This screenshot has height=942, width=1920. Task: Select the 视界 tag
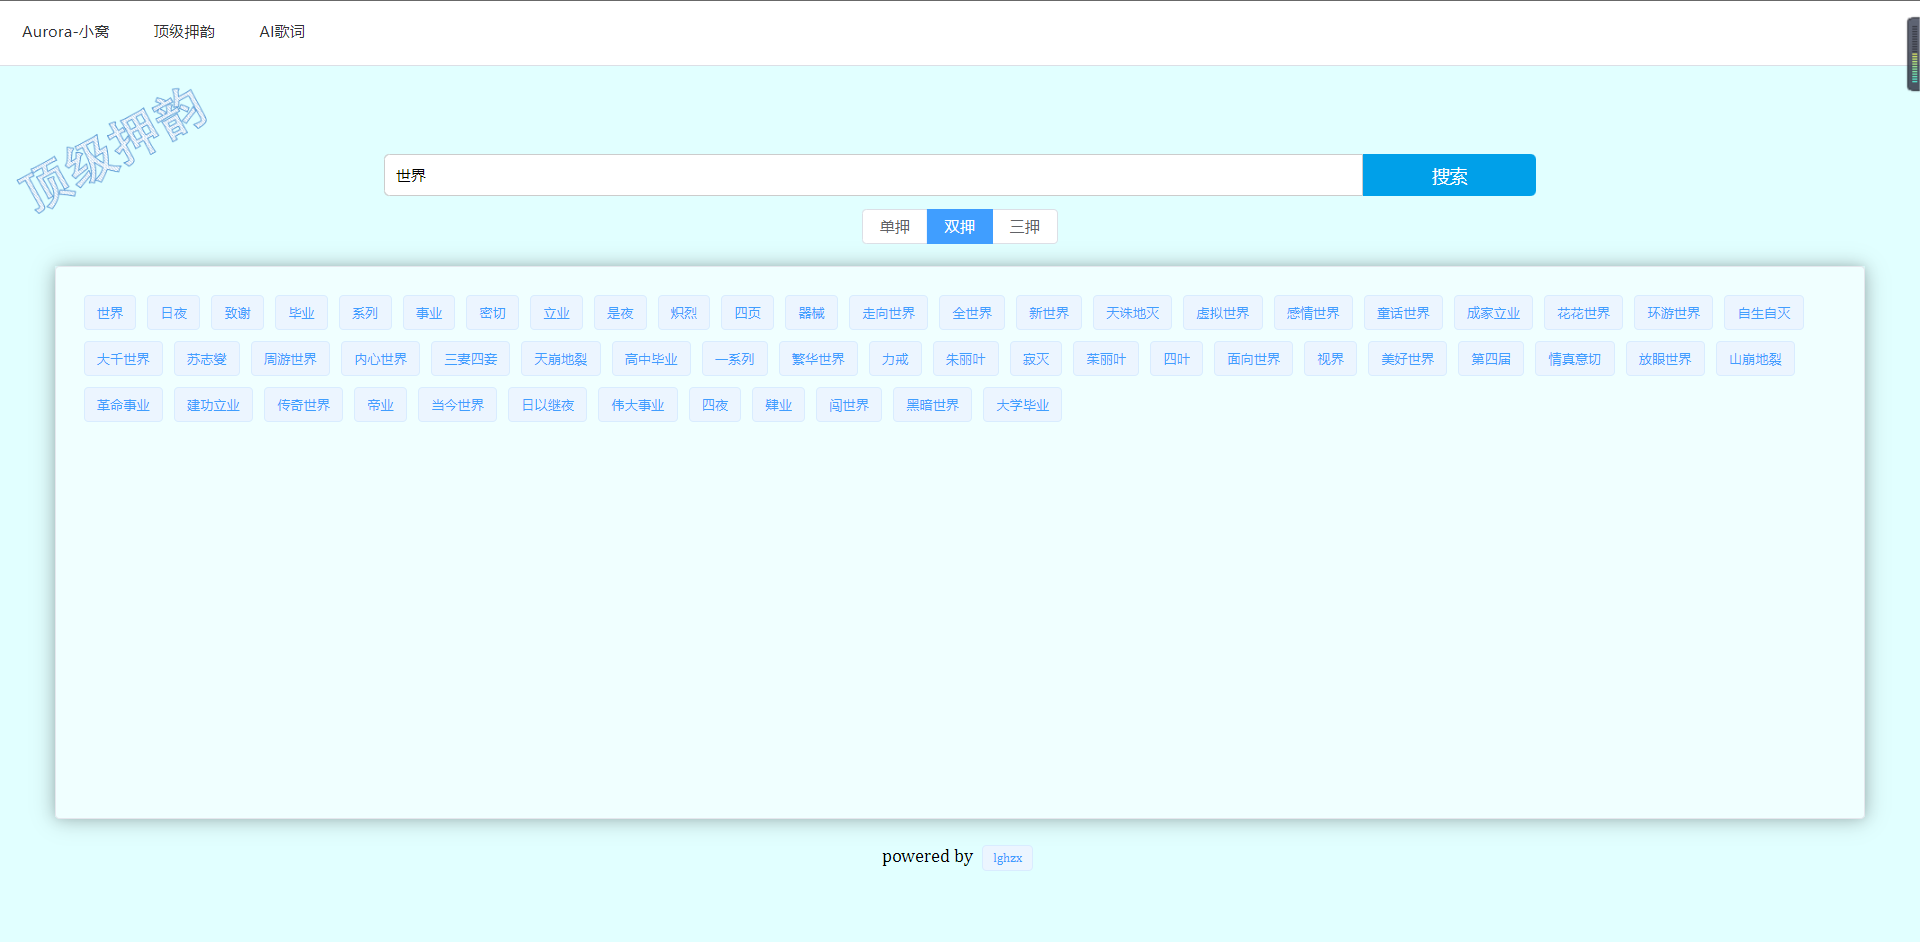[1331, 359]
